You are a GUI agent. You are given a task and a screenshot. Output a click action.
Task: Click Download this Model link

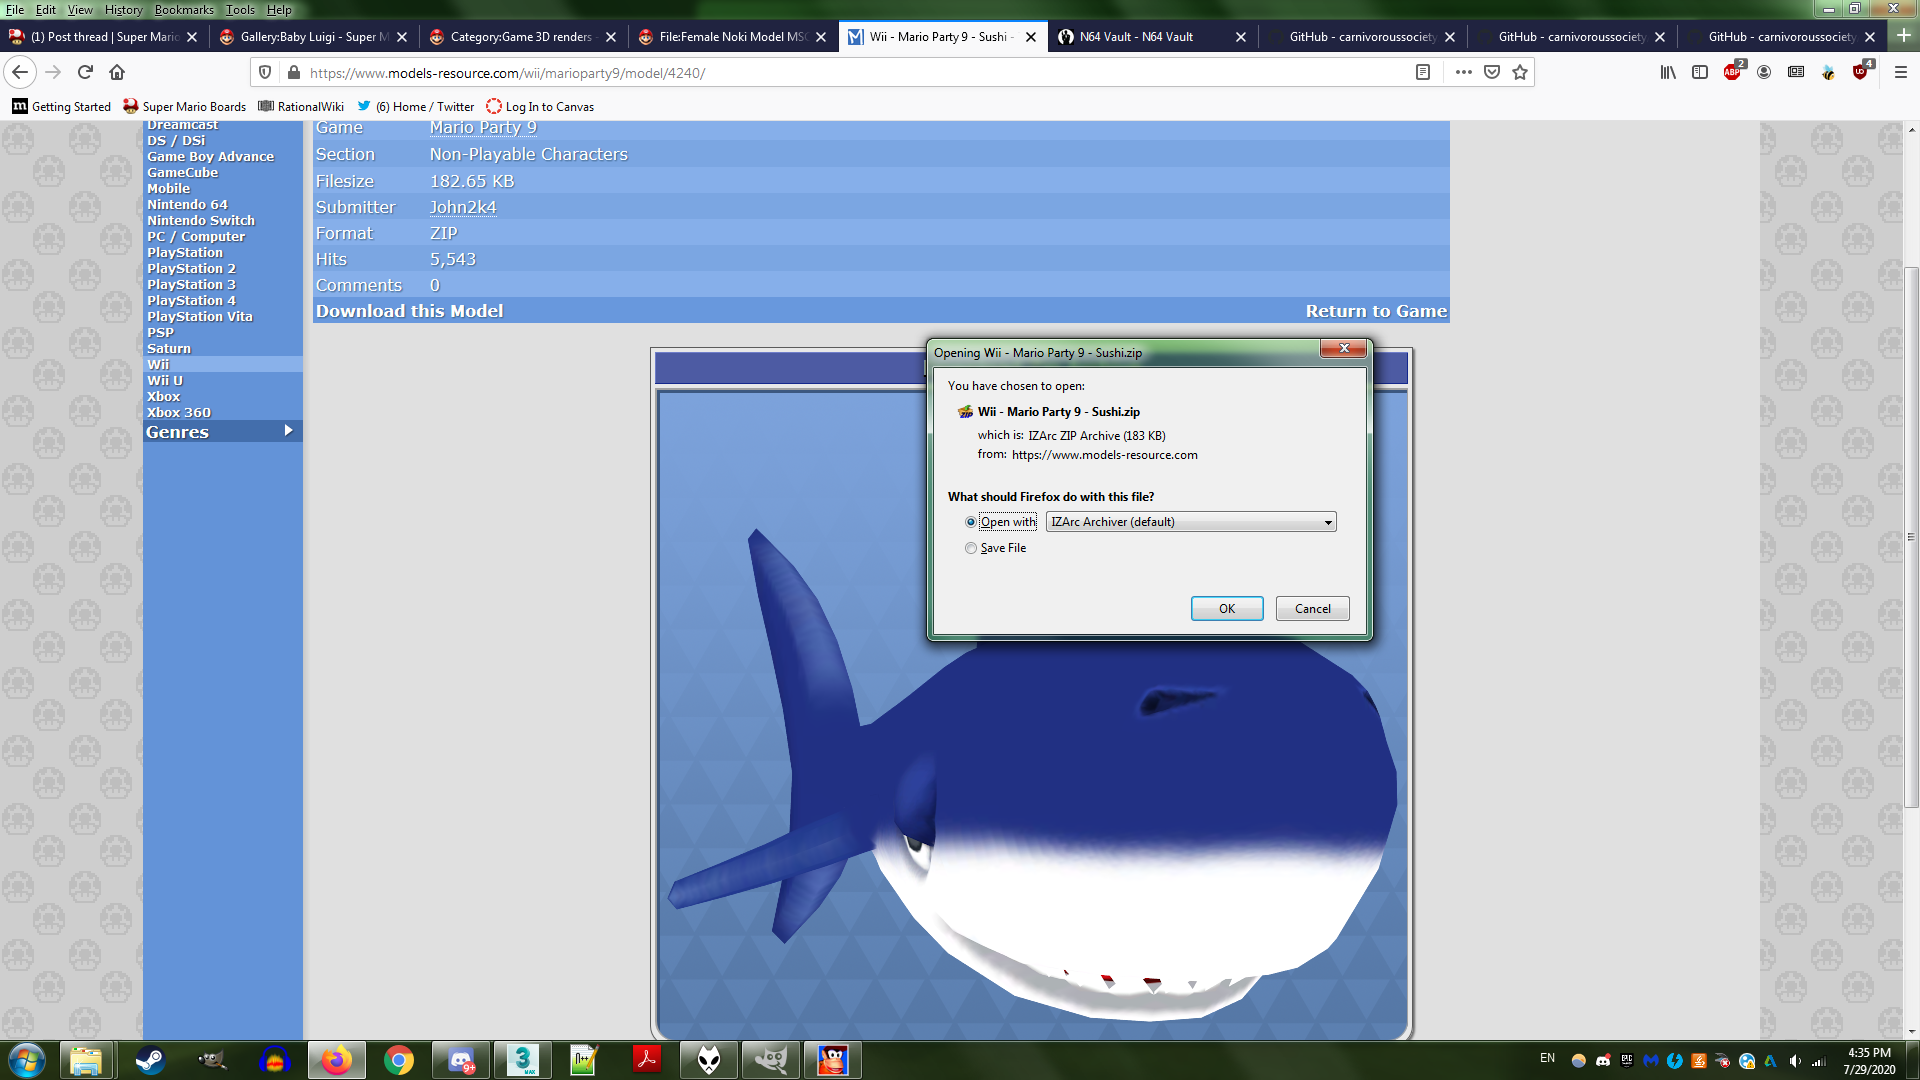pyautogui.click(x=409, y=311)
